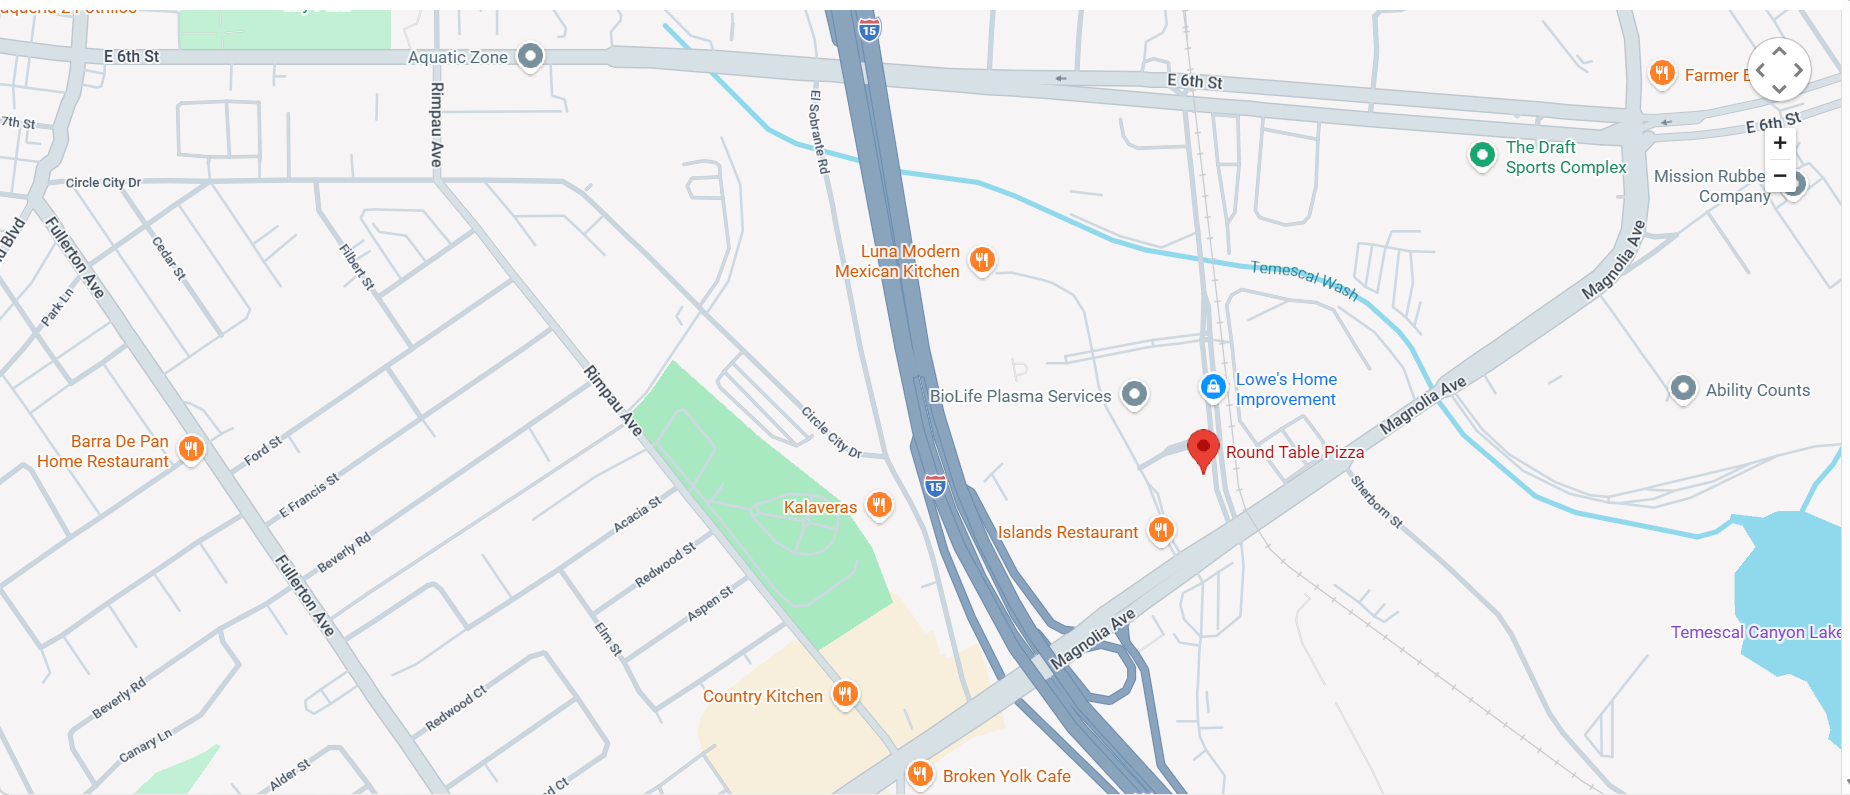Click the Broken Yolk Cafe icon
1850x795 pixels.
pos(920,774)
